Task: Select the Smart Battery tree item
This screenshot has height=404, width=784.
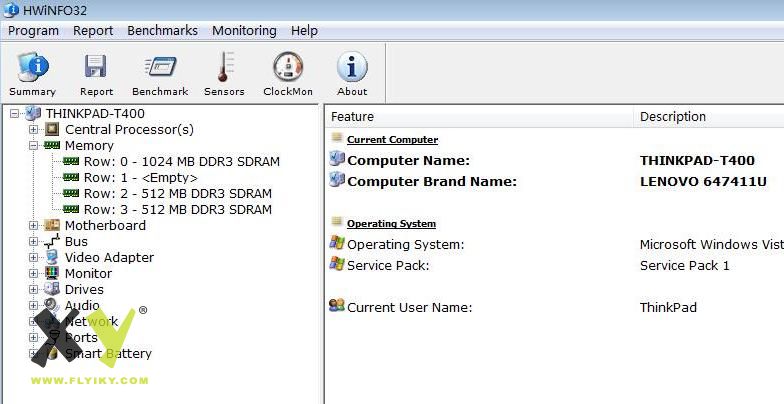Action: pyautogui.click(x=108, y=354)
